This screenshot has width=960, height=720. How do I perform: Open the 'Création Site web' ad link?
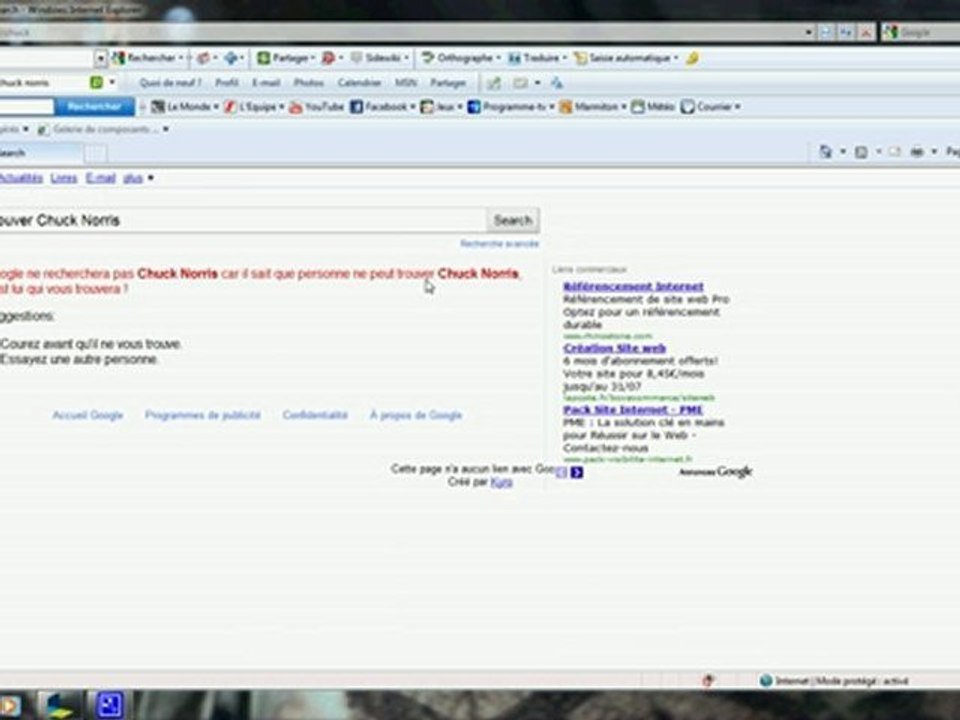click(x=614, y=348)
